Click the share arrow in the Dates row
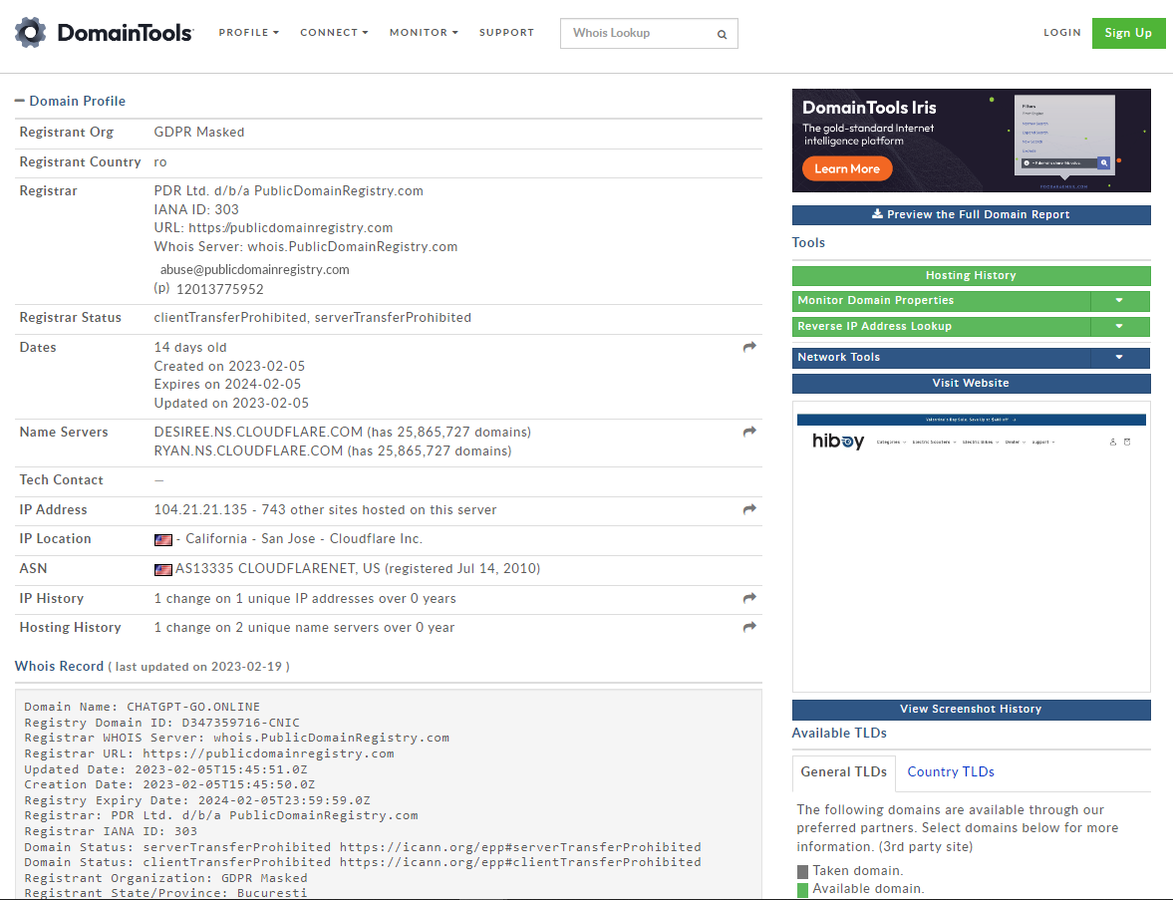 [x=749, y=347]
